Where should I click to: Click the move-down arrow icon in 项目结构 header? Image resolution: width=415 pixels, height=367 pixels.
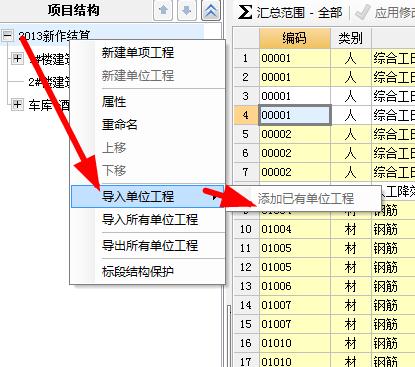tap(187, 10)
